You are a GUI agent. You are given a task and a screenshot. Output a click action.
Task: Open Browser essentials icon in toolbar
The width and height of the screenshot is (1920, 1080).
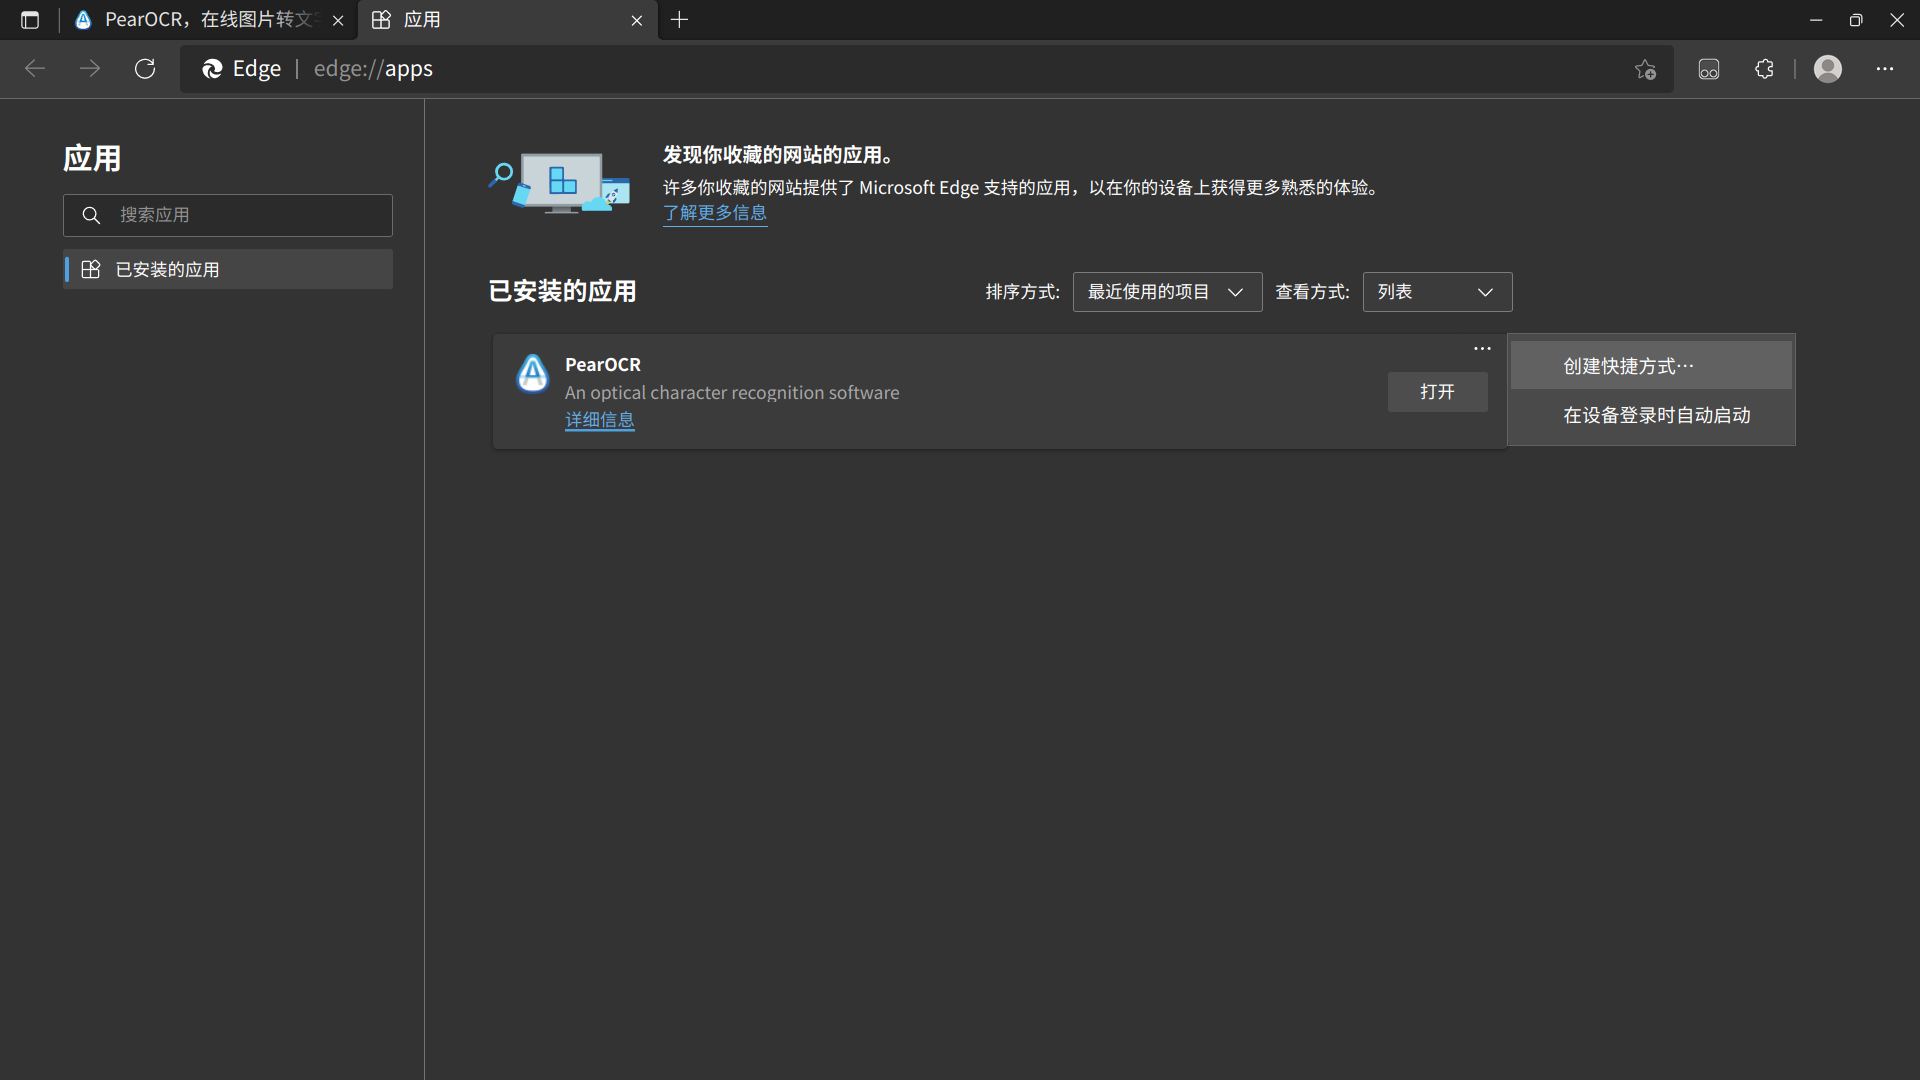[1708, 69]
